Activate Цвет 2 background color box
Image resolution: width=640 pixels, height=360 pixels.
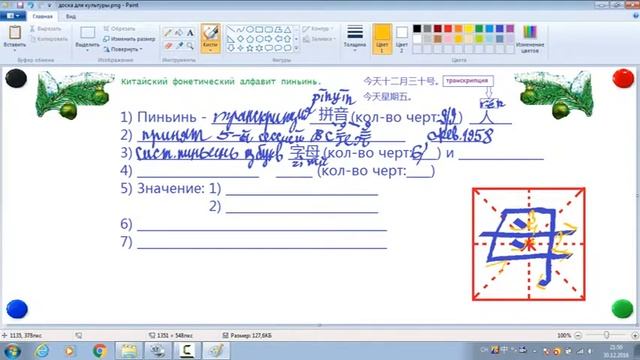pyautogui.click(x=402, y=40)
